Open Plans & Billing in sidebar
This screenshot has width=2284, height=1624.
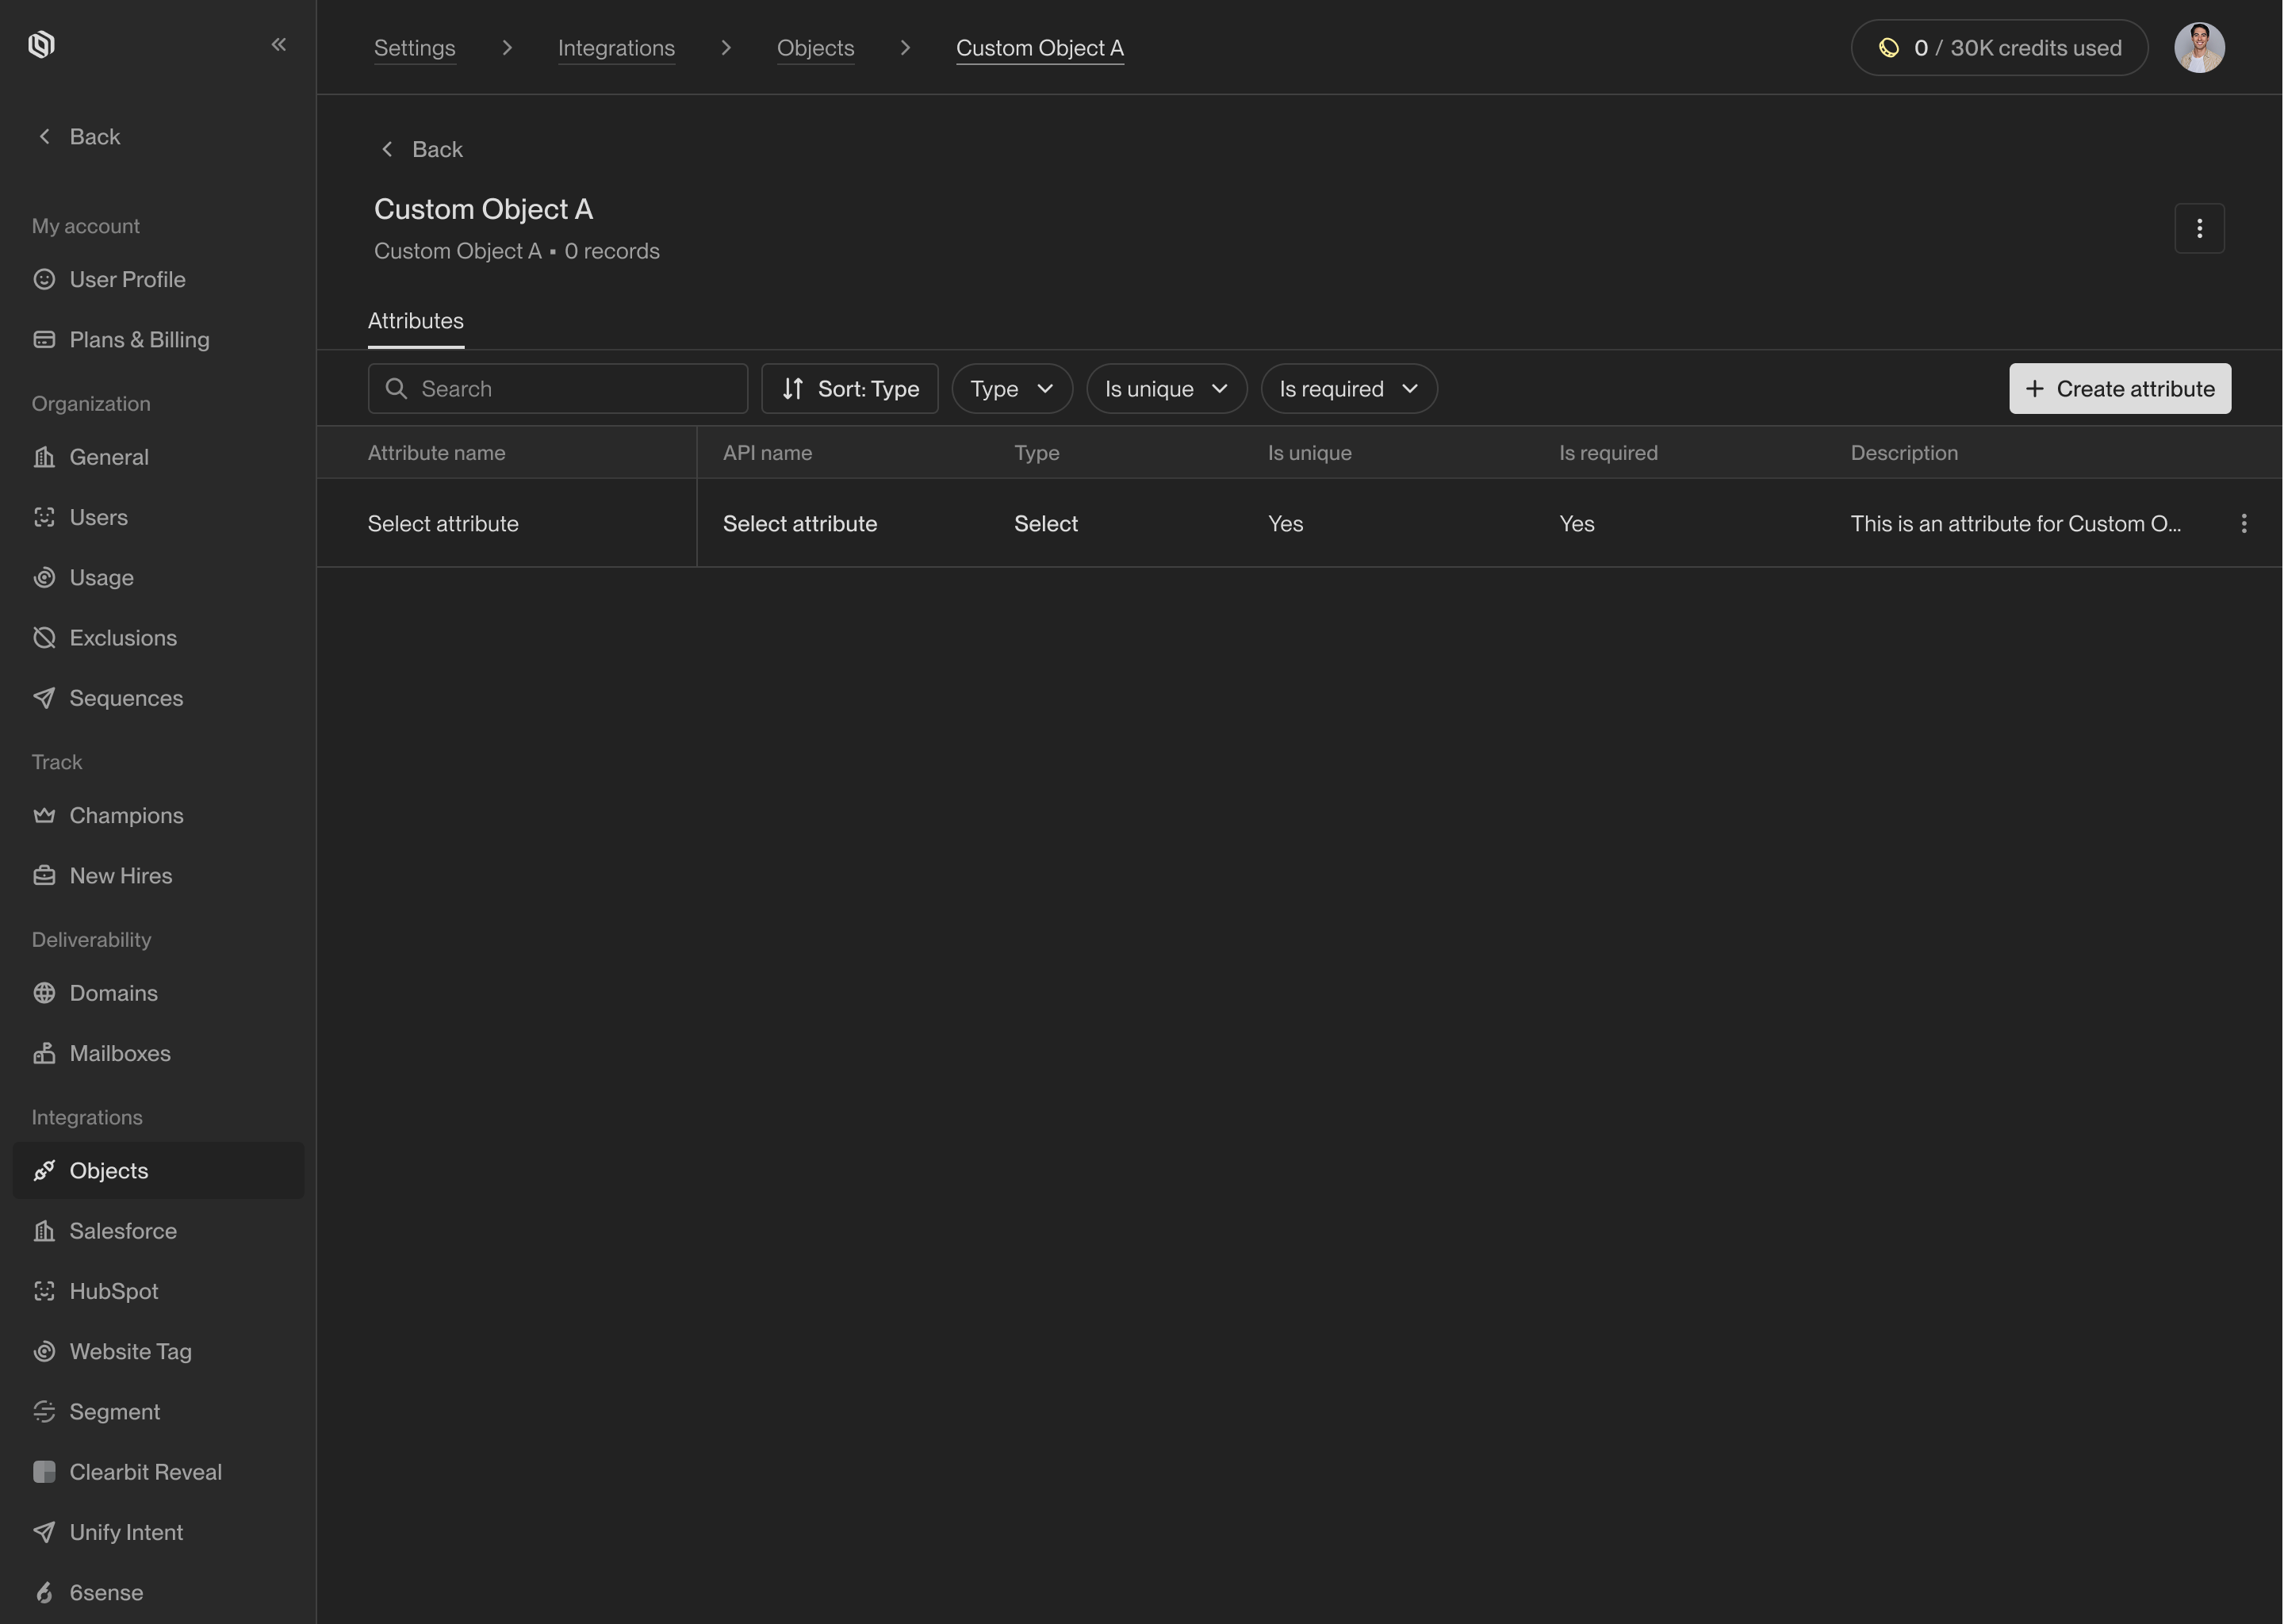coord(139,340)
